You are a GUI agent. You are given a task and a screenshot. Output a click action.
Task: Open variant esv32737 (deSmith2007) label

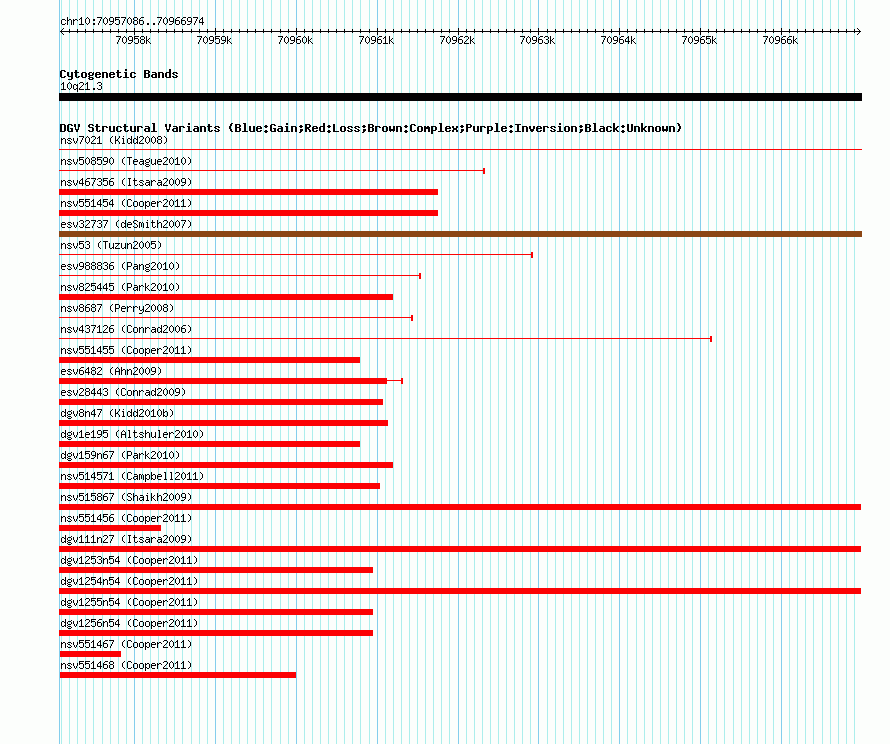[126, 224]
